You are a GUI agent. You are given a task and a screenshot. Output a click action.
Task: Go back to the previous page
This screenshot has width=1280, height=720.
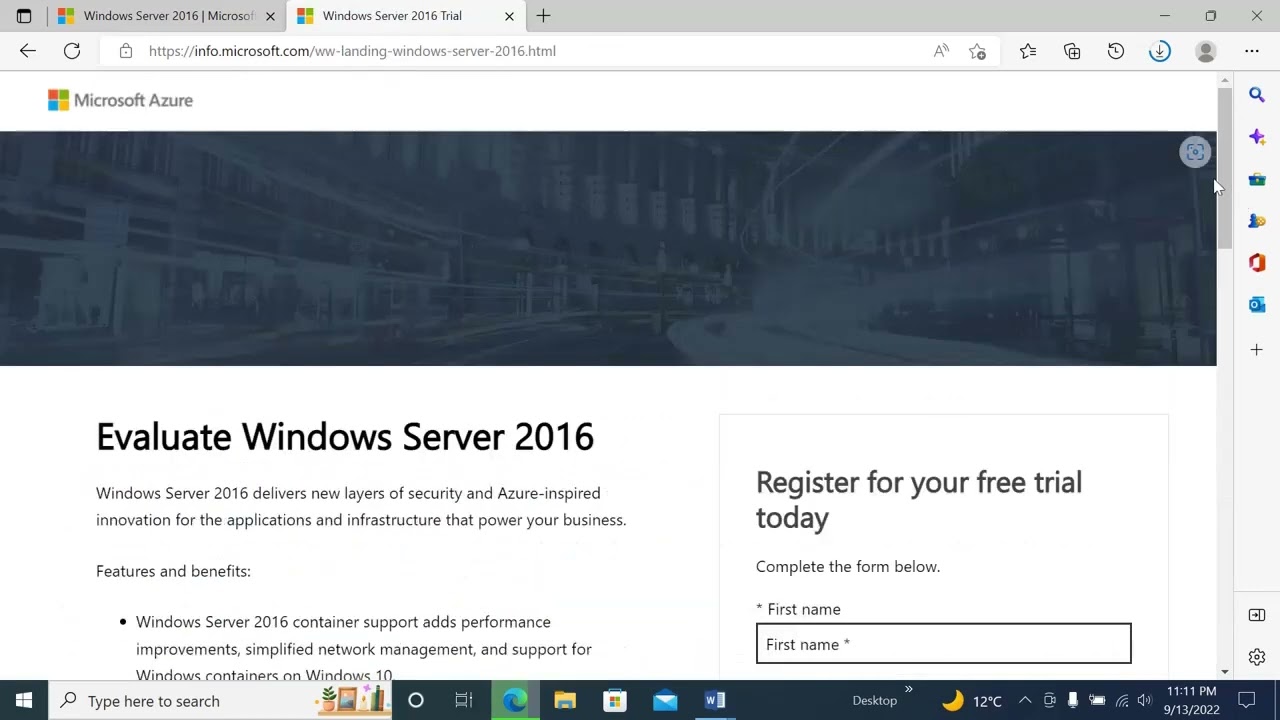27,51
